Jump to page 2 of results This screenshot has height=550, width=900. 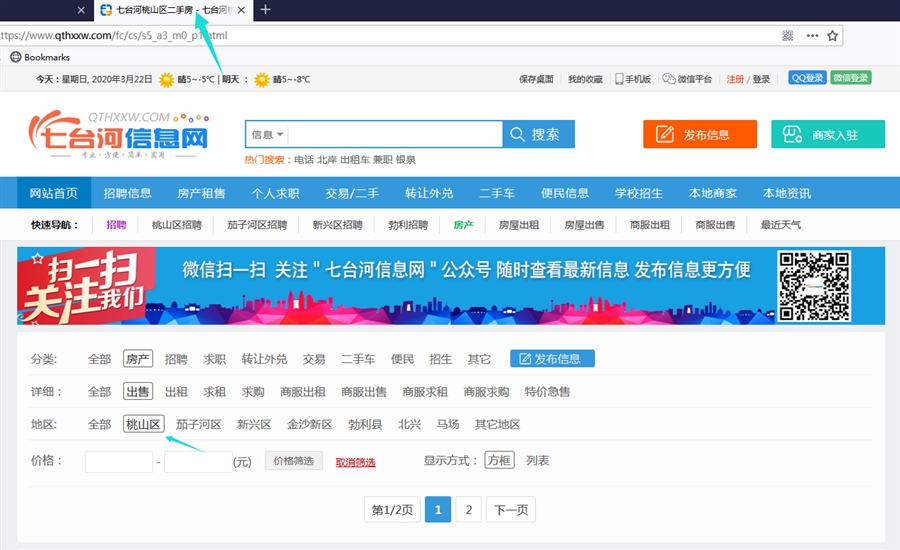[469, 510]
